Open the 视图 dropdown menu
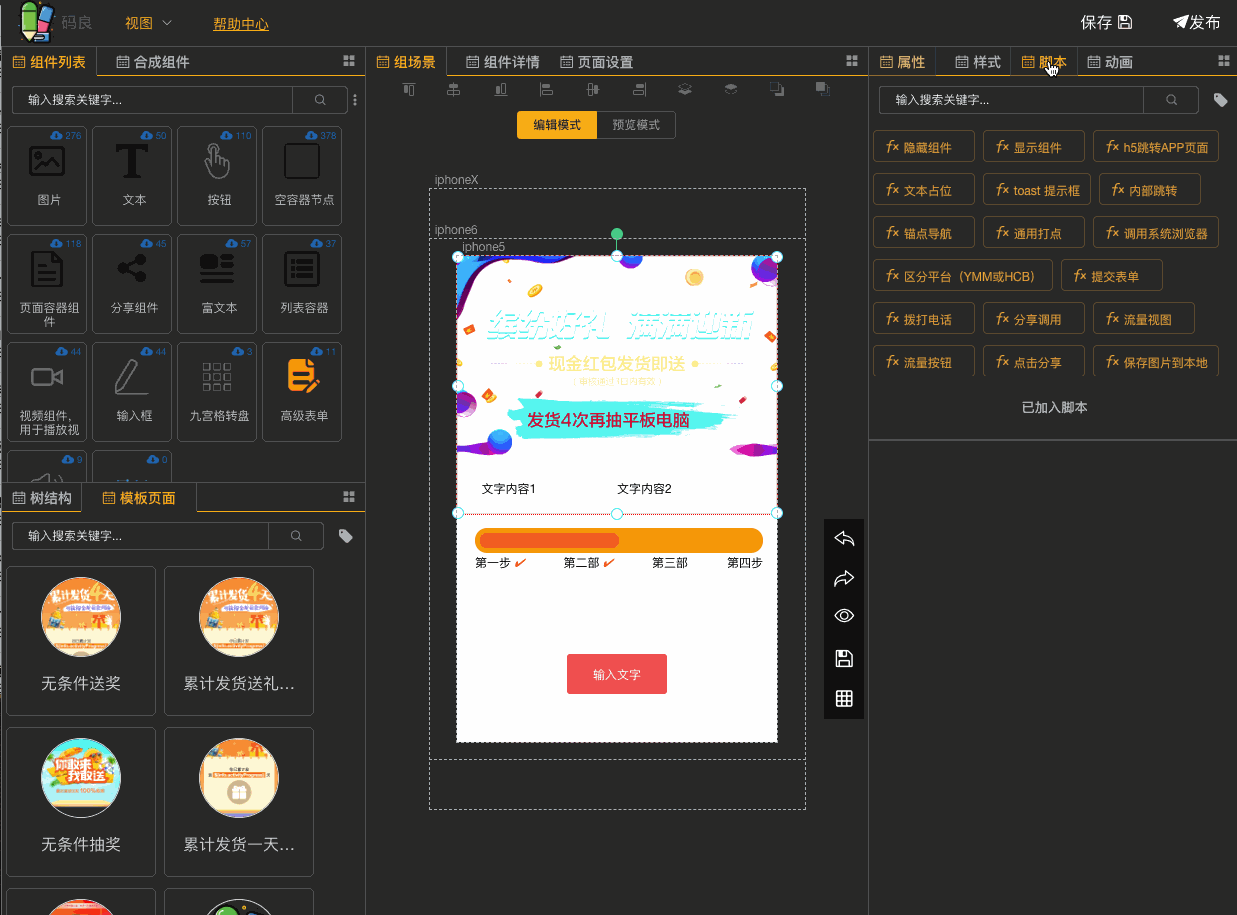The height and width of the screenshot is (915, 1237). [148, 22]
